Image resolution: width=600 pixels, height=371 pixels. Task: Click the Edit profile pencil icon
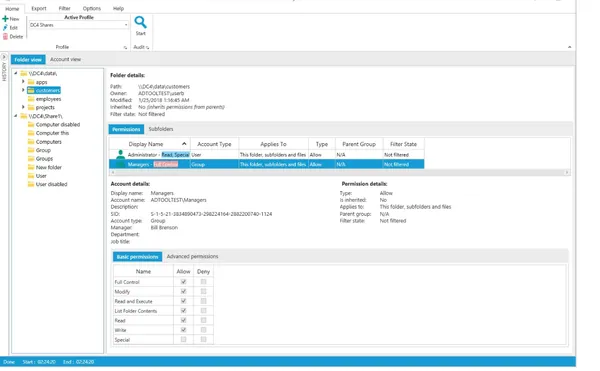5,28
